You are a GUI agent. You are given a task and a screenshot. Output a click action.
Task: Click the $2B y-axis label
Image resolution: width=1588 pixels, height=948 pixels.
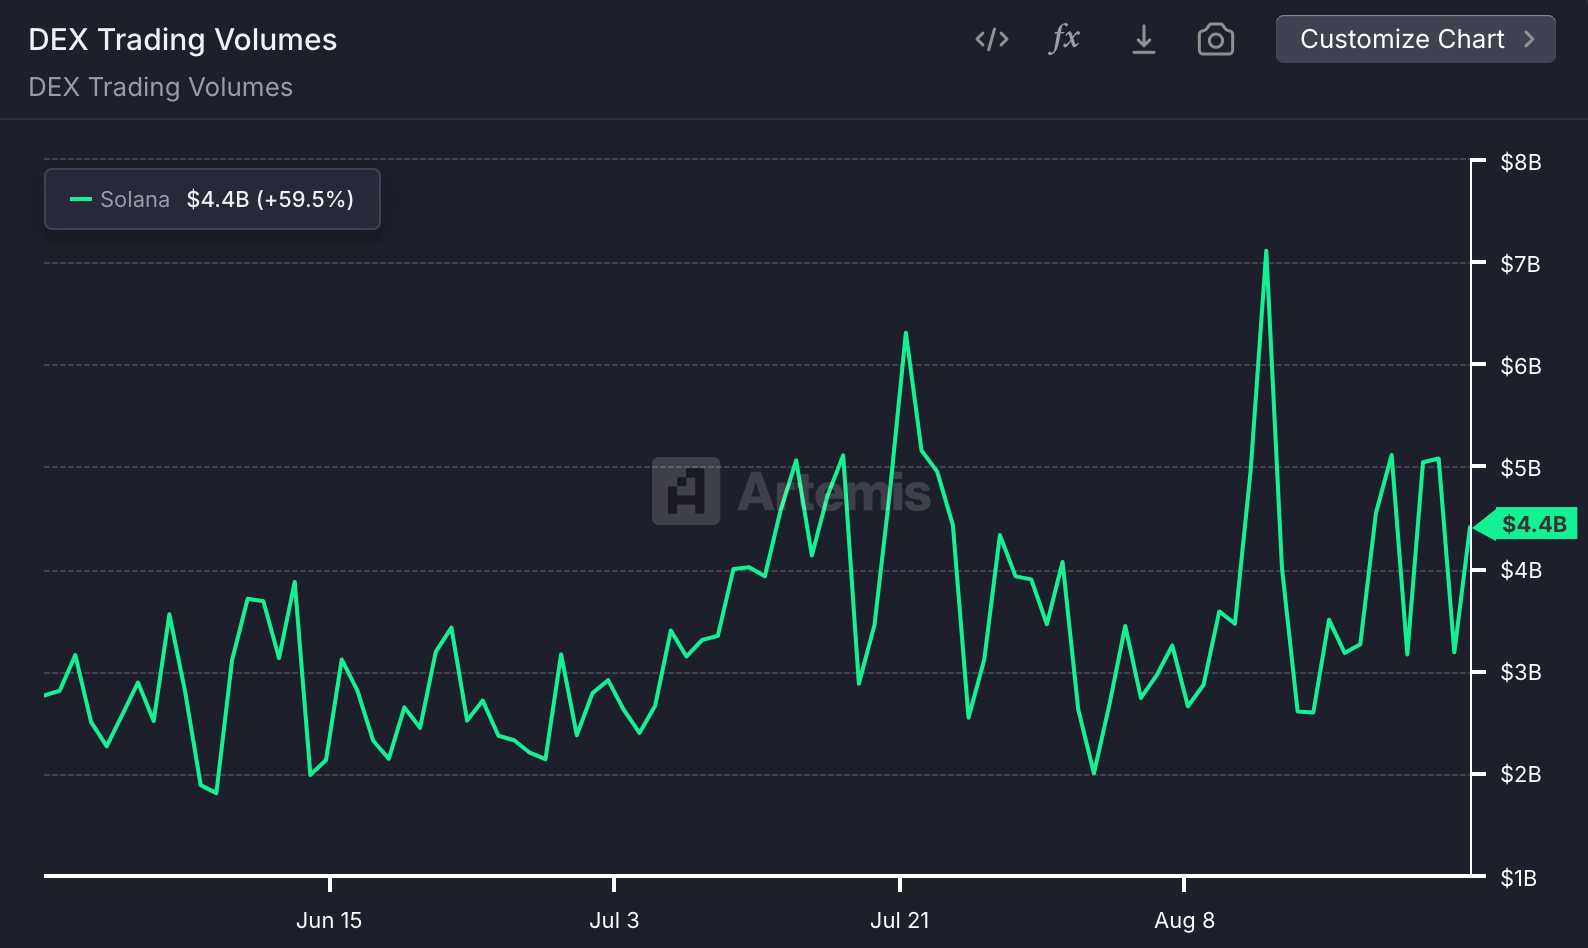1520,774
